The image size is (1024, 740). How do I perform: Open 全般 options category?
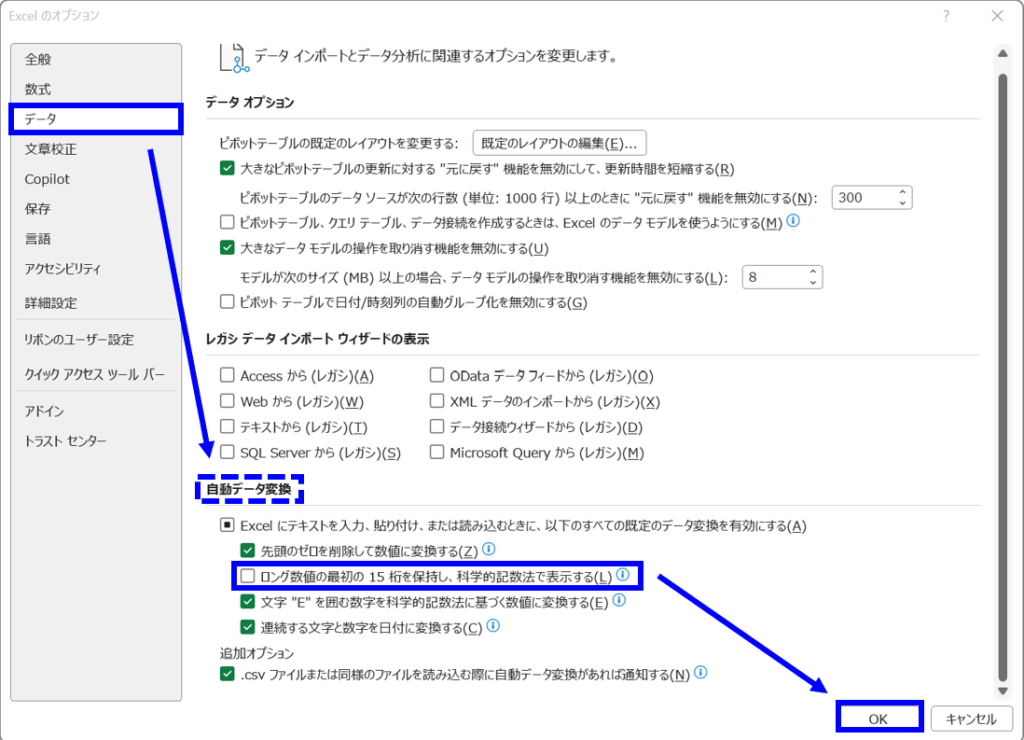(x=96, y=59)
